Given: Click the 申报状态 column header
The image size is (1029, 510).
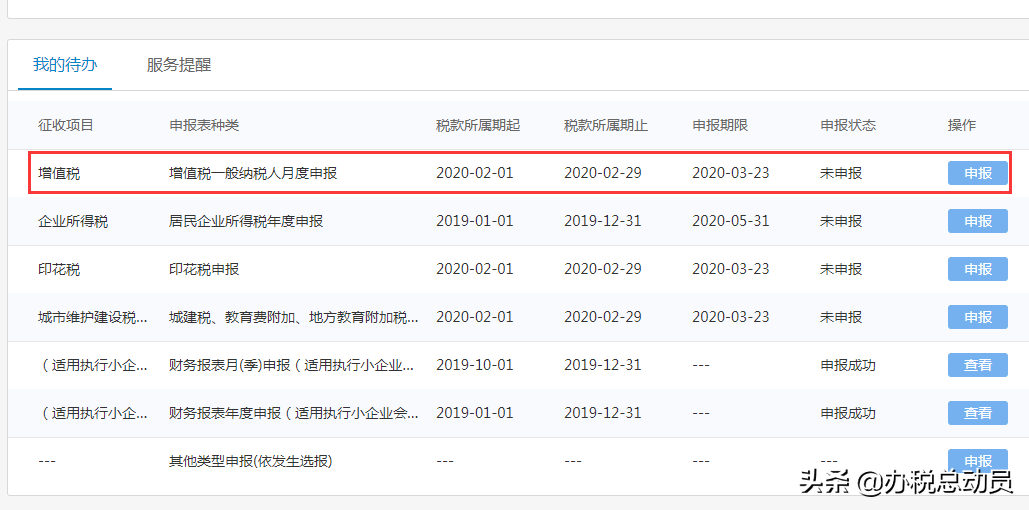Looking at the screenshot, I should [x=848, y=125].
